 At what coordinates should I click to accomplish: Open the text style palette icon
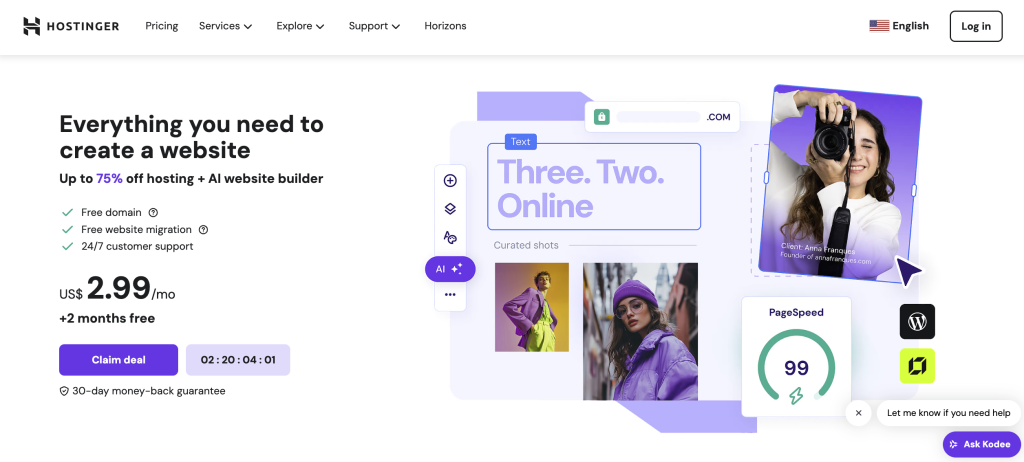click(x=450, y=237)
